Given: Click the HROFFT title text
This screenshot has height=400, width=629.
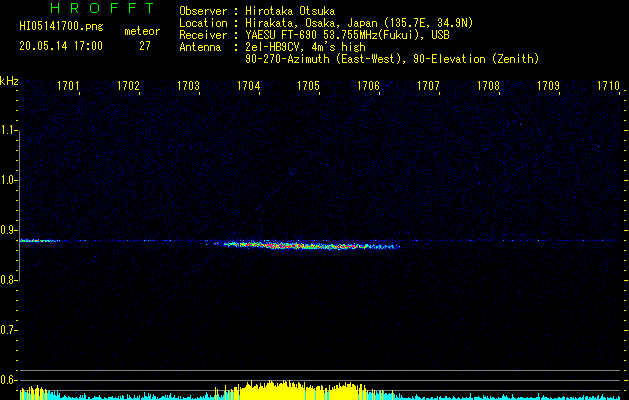Looking at the screenshot, I should click(x=102, y=8).
